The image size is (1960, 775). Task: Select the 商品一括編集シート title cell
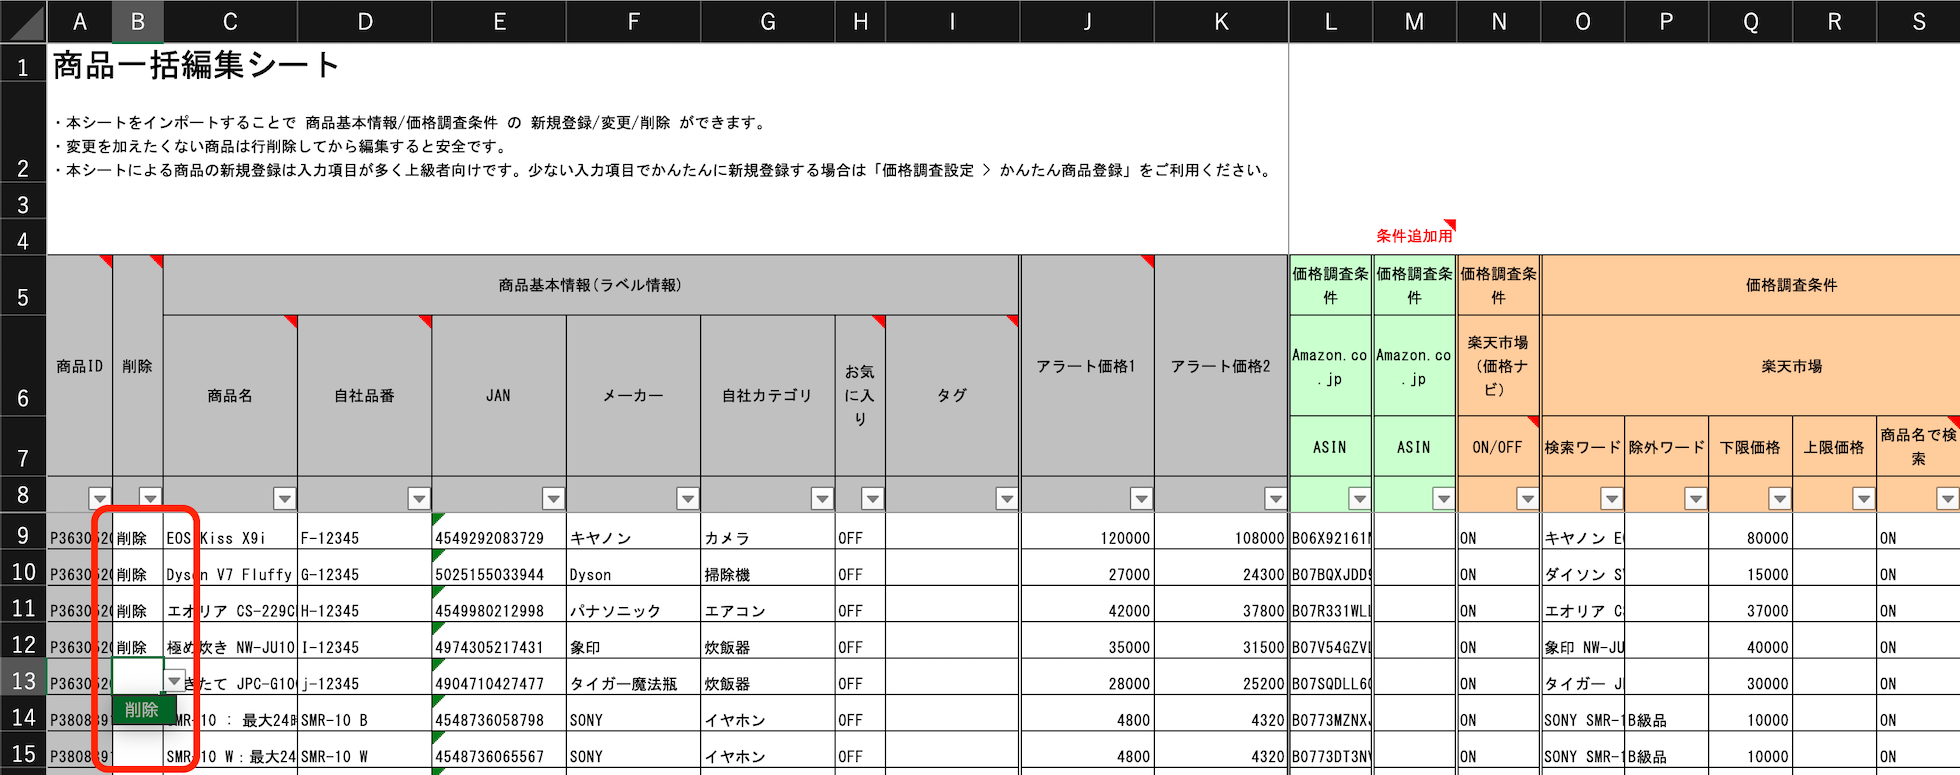click(x=196, y=66)
